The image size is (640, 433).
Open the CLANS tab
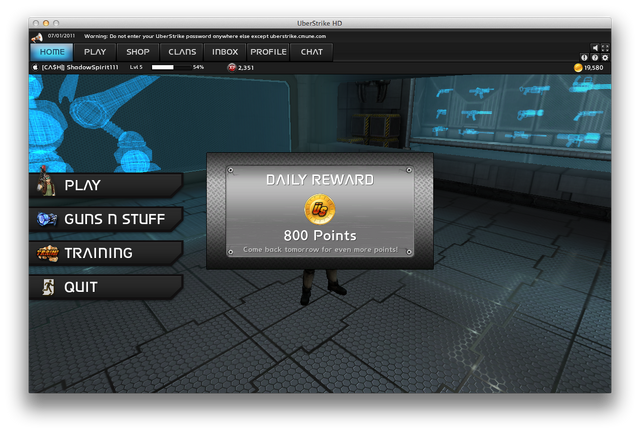point(182,52)
